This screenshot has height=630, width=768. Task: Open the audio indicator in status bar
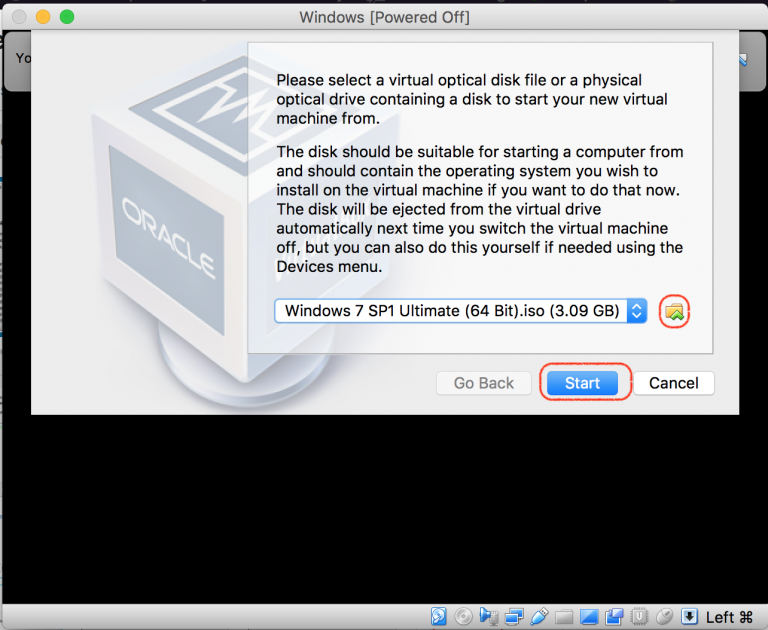[x=489, y=617]
